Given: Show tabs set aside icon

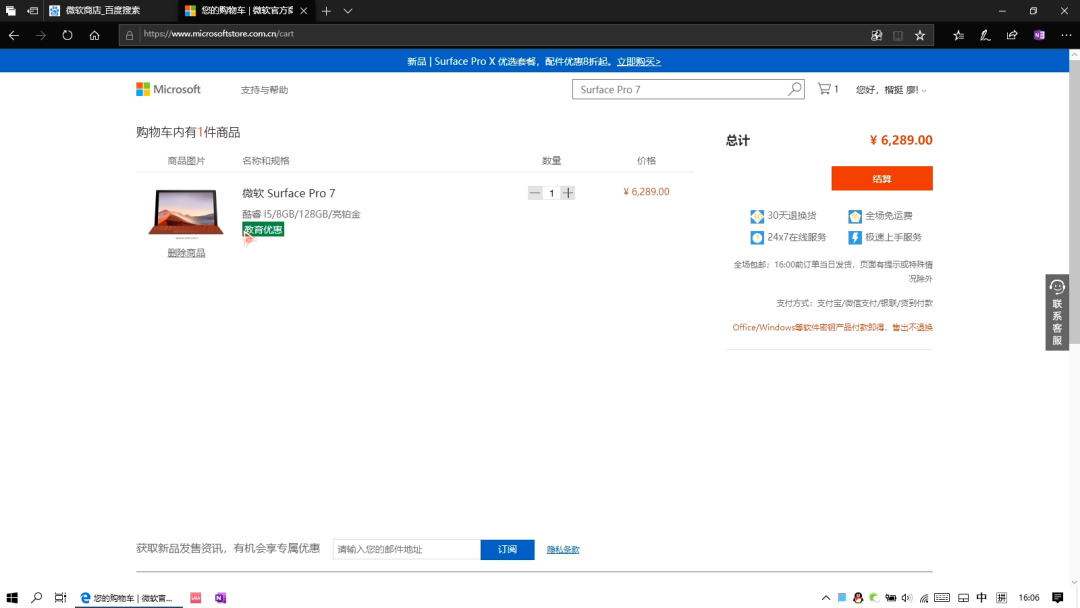Looking at the screenshot, I should pyautogui.click(x=10, y=11).
